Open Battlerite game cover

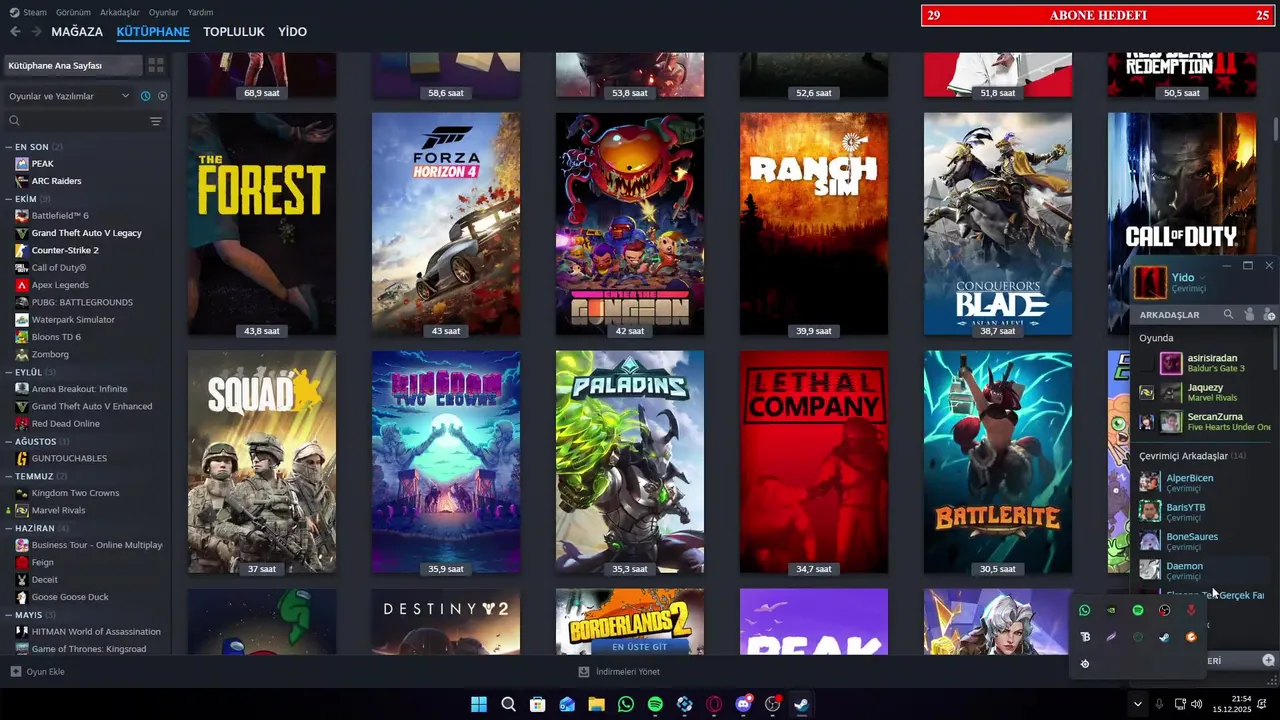998,462
